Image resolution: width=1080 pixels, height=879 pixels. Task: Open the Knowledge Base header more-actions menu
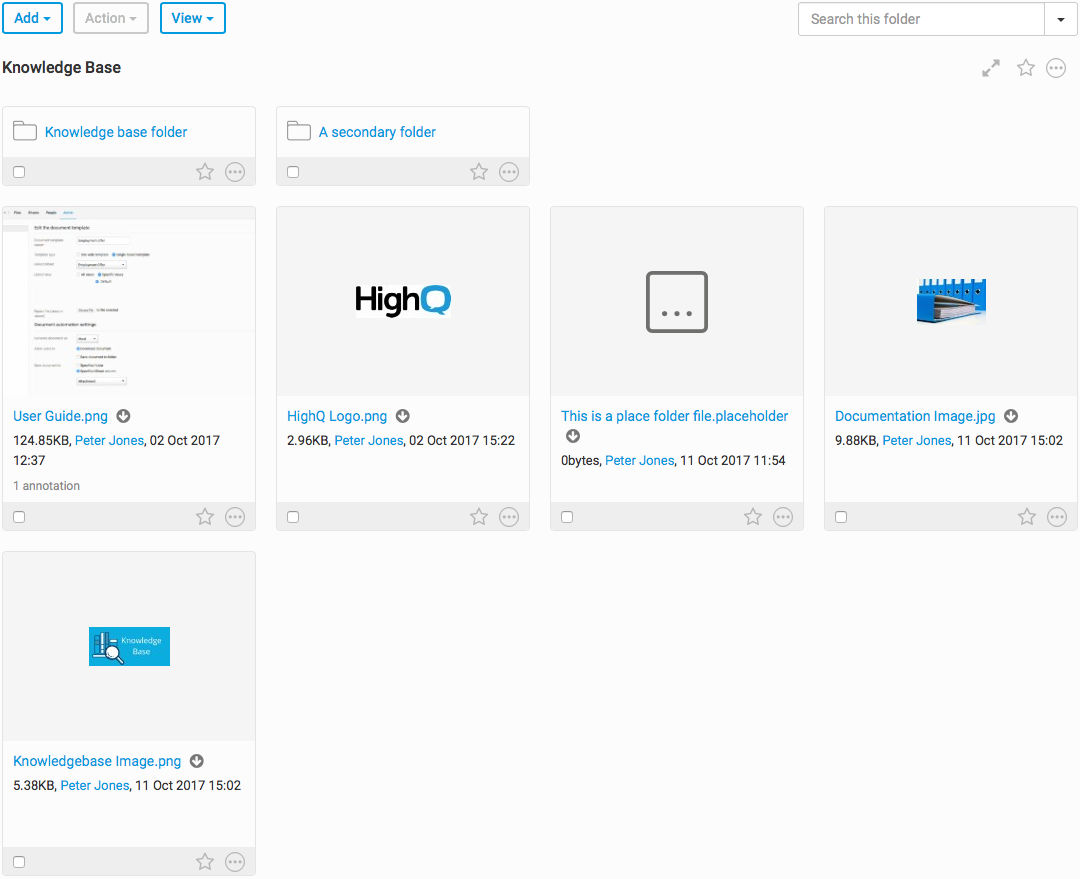1056,68
